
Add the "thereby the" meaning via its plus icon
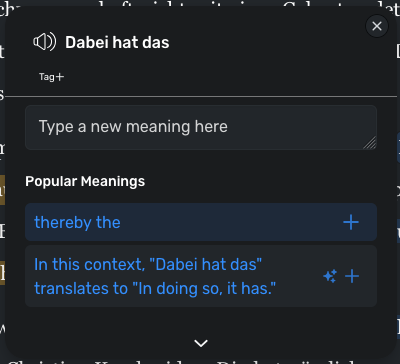[351, 222]
